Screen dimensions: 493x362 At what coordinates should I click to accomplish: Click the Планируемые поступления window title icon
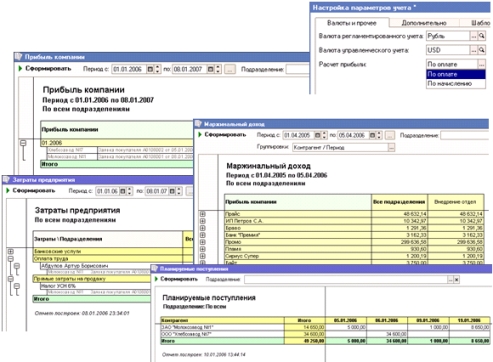point(155,269)
